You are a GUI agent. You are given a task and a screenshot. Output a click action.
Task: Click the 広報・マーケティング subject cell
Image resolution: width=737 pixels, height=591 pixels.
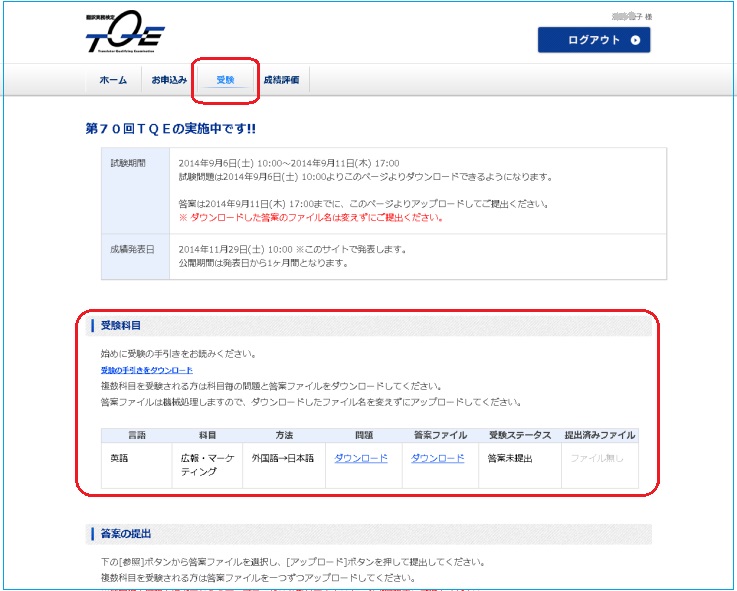click(207, 465)
